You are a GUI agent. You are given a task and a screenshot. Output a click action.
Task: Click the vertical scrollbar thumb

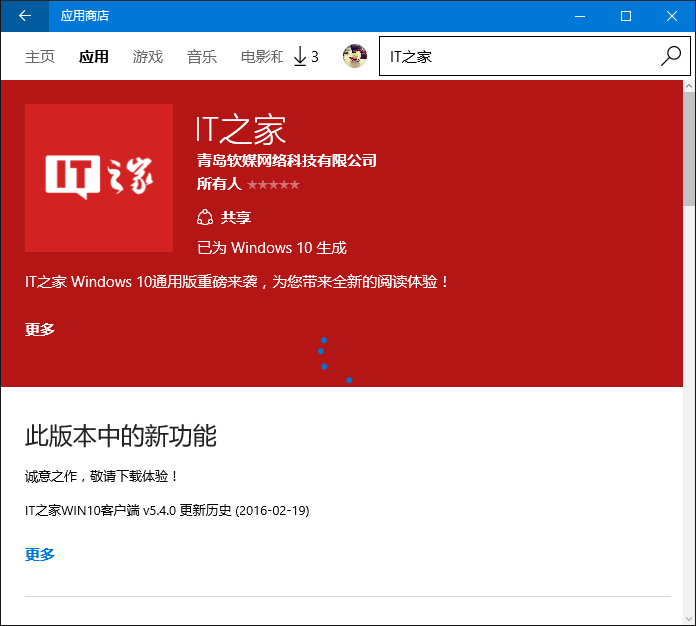(x=689, y=149)
